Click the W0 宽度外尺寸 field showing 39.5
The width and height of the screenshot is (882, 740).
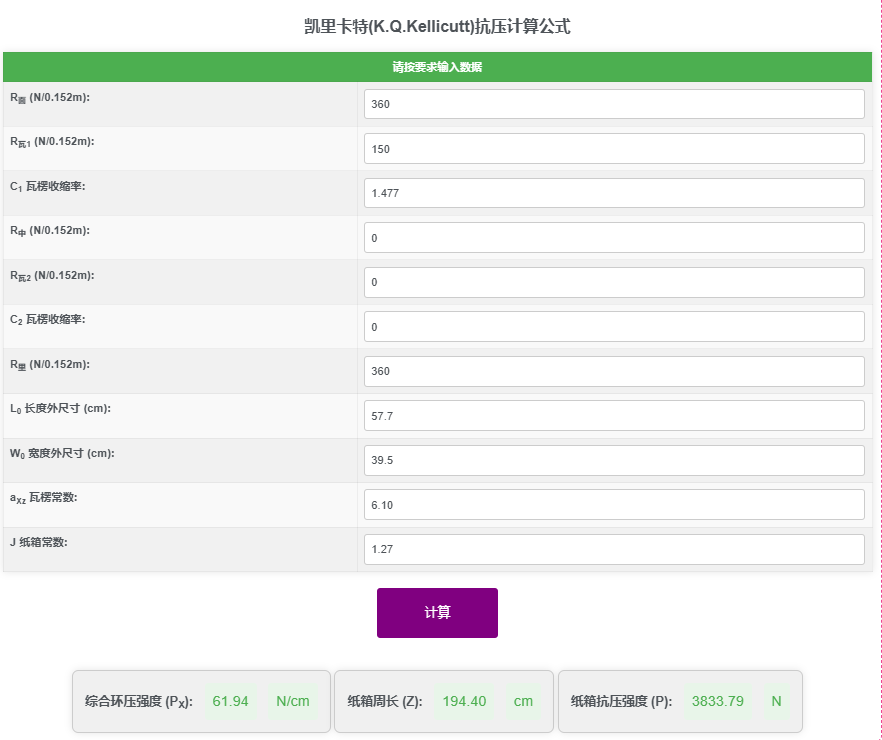pos(613,460)
